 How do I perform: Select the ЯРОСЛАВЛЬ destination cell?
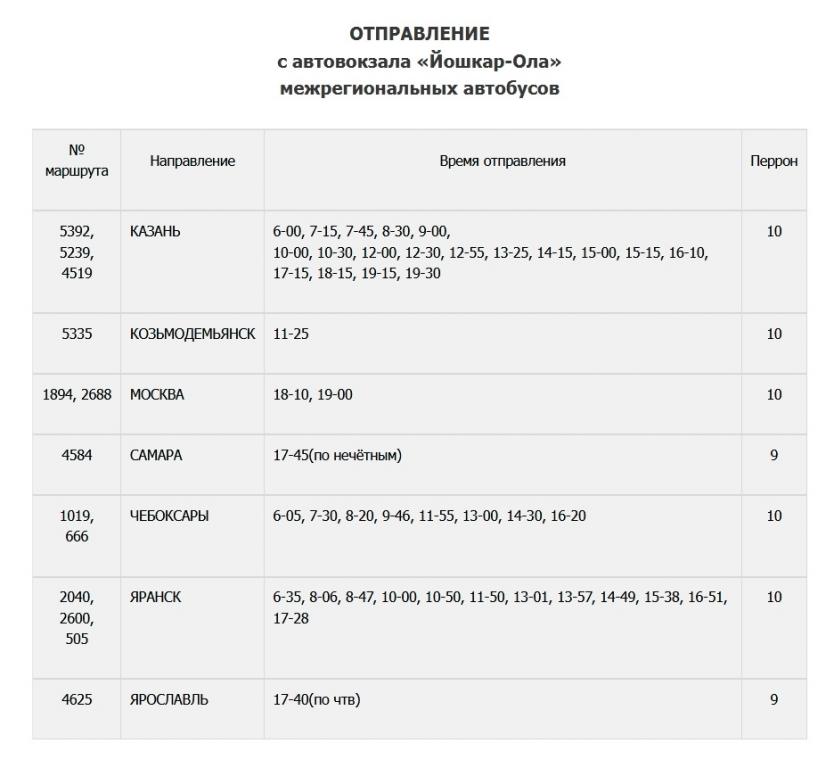pos(169,700)
